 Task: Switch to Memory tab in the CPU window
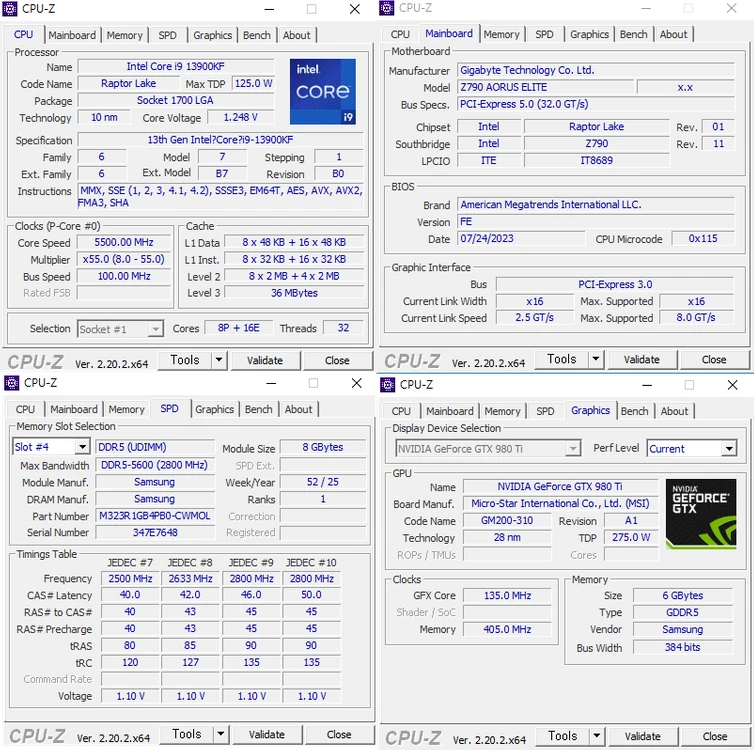click(x=125, y=36)
